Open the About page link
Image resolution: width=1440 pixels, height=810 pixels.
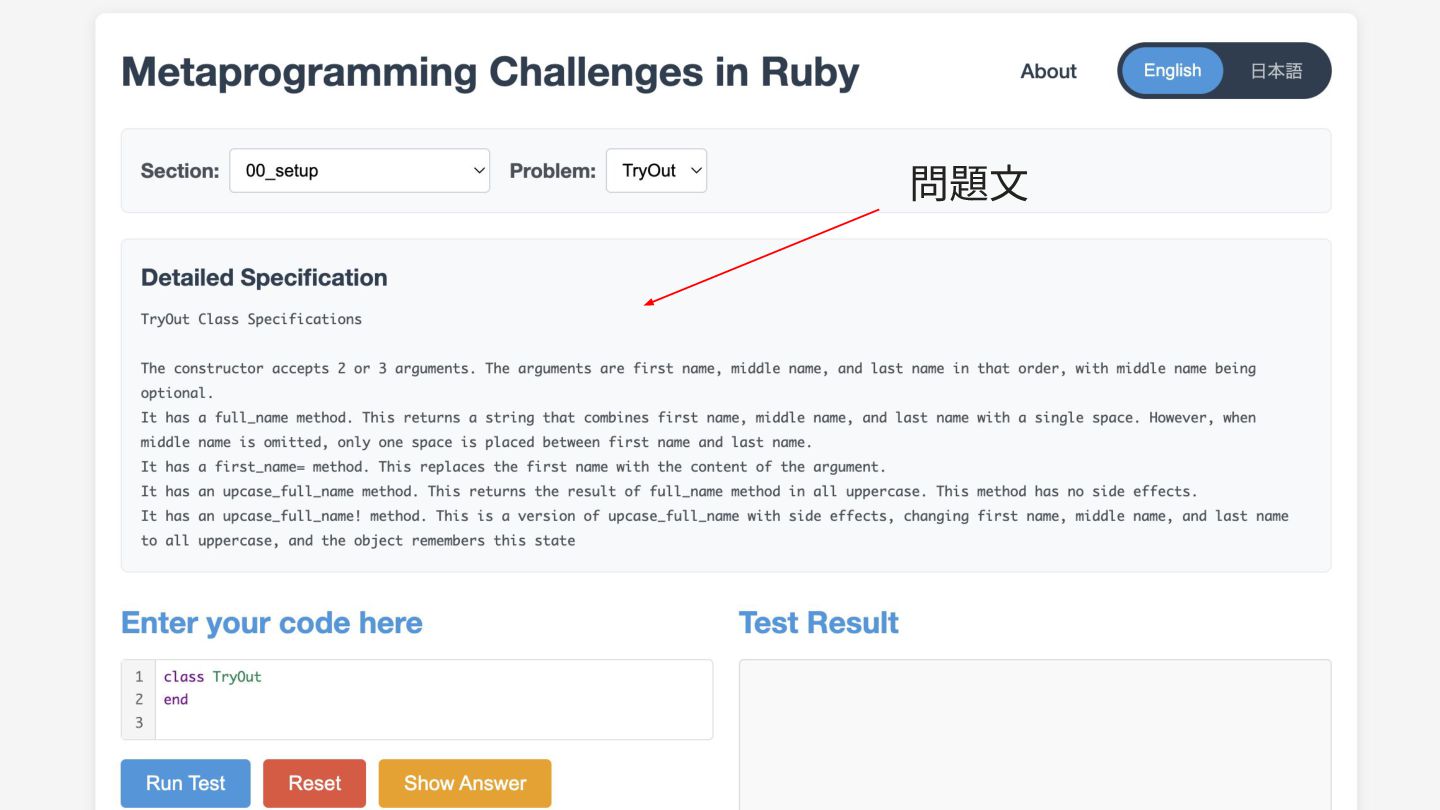(1048, 71)
